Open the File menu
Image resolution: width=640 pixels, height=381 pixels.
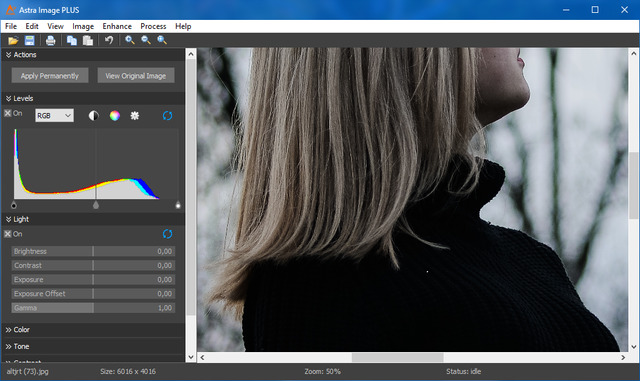click(x=11, y=26)
